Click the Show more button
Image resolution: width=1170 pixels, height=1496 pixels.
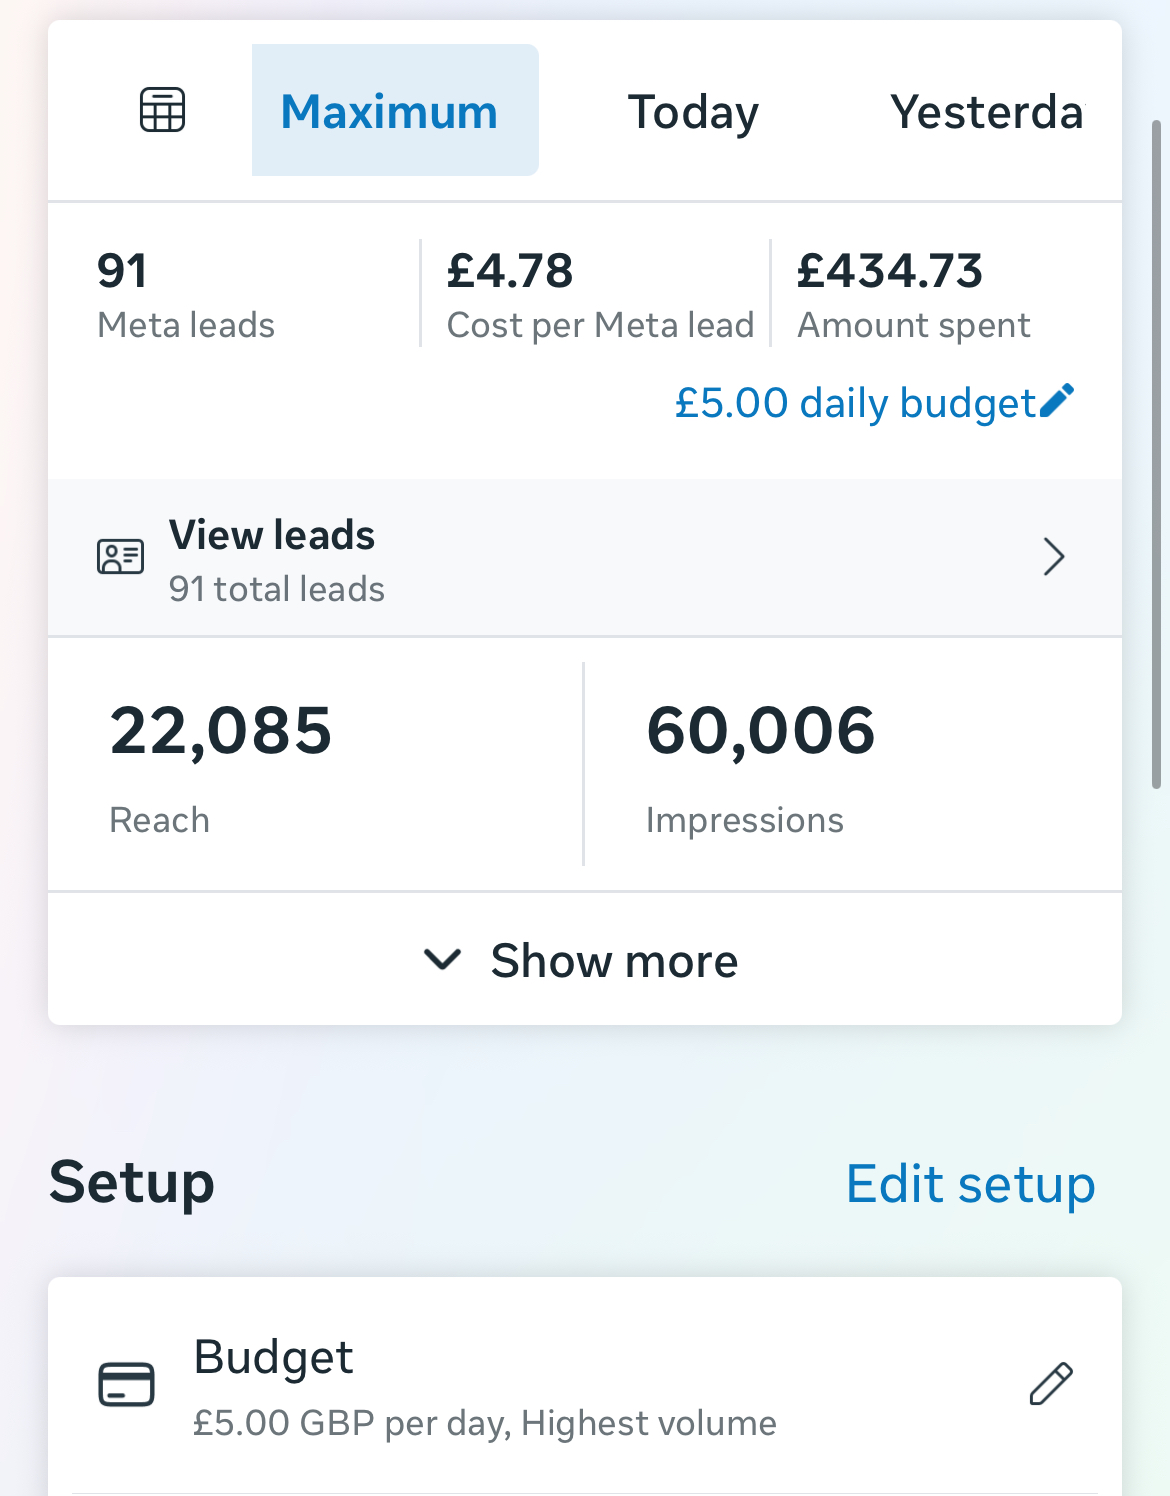click(614, 961)
